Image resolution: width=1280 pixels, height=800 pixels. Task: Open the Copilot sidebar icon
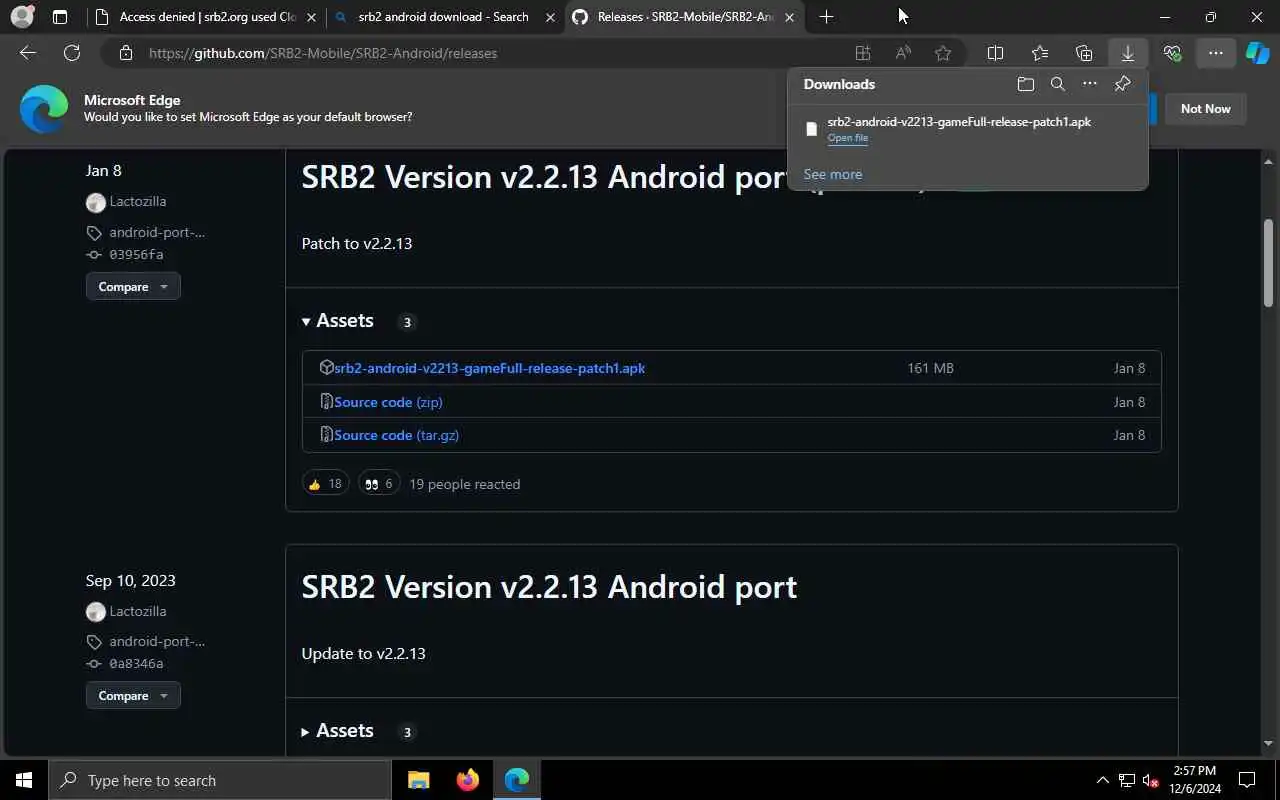tap(1257, 53)
